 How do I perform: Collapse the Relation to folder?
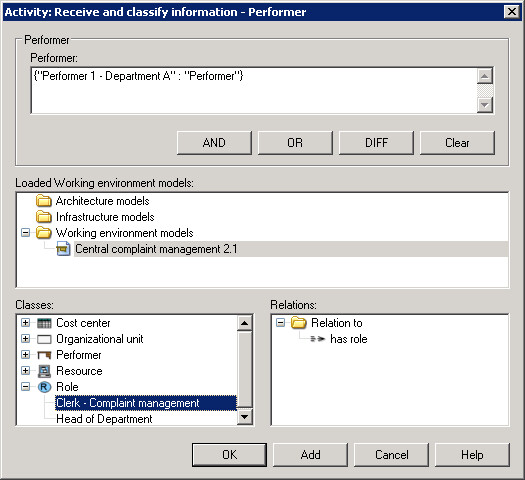(x=280, y=323)
